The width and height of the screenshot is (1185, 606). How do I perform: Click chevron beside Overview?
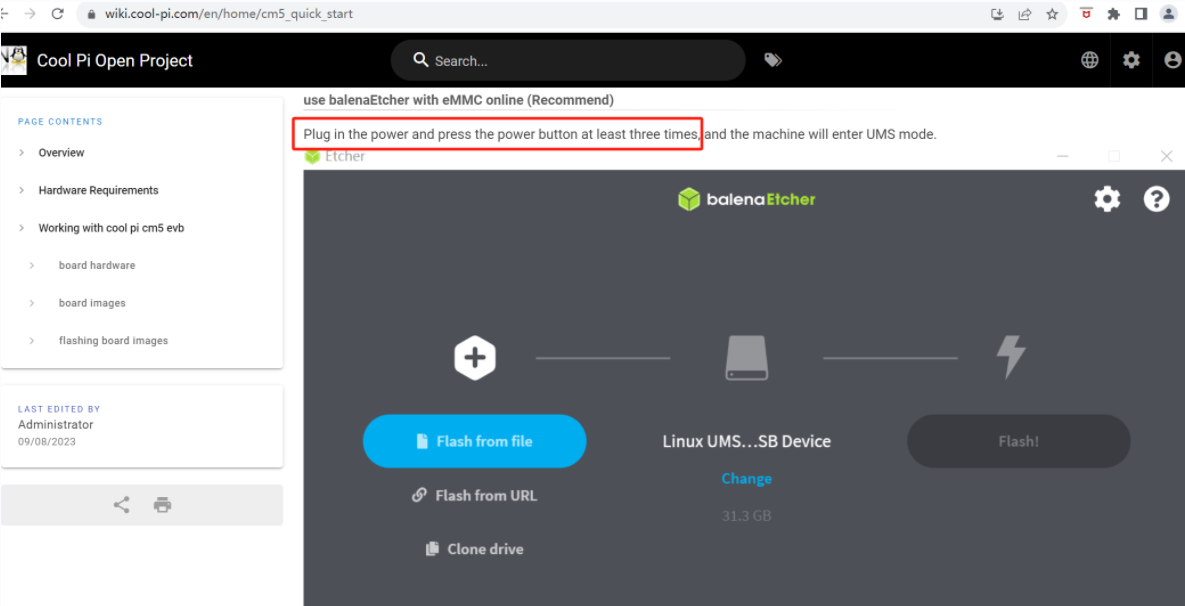pyautogui.click(x=22, y=153)
